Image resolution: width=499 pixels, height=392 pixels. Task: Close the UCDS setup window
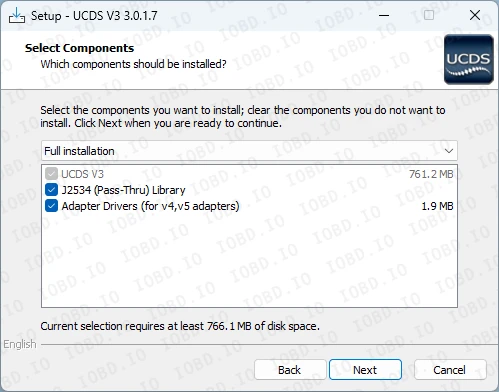click(x=475, y=15)
